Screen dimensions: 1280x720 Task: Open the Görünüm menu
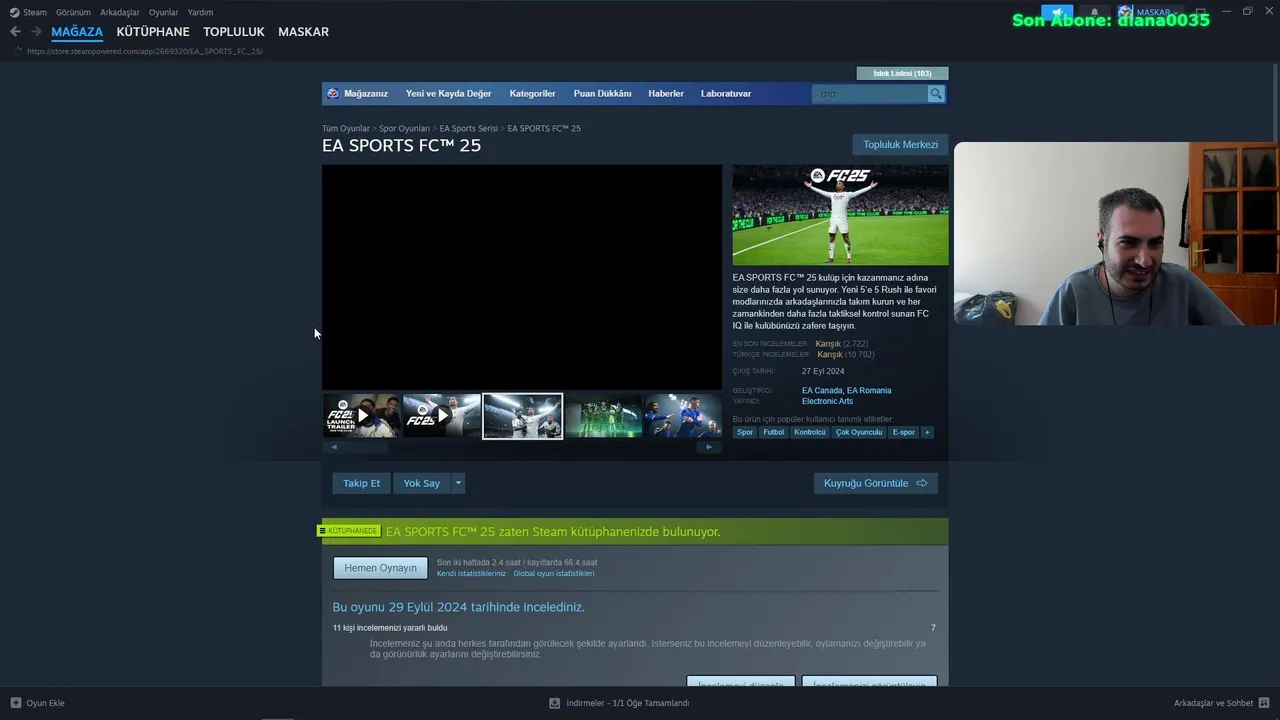[73, 13]
